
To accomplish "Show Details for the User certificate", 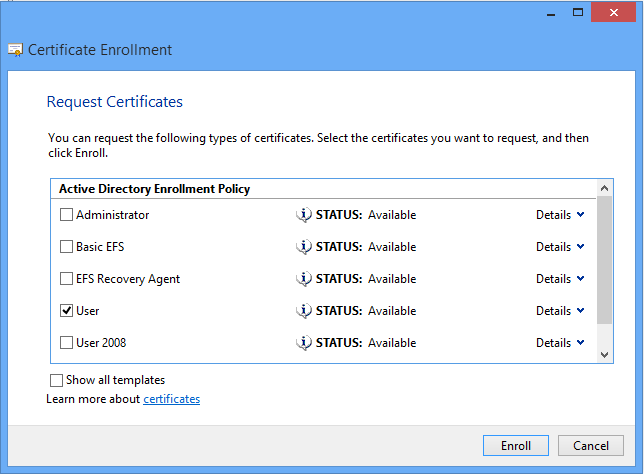I will (560, 311).
